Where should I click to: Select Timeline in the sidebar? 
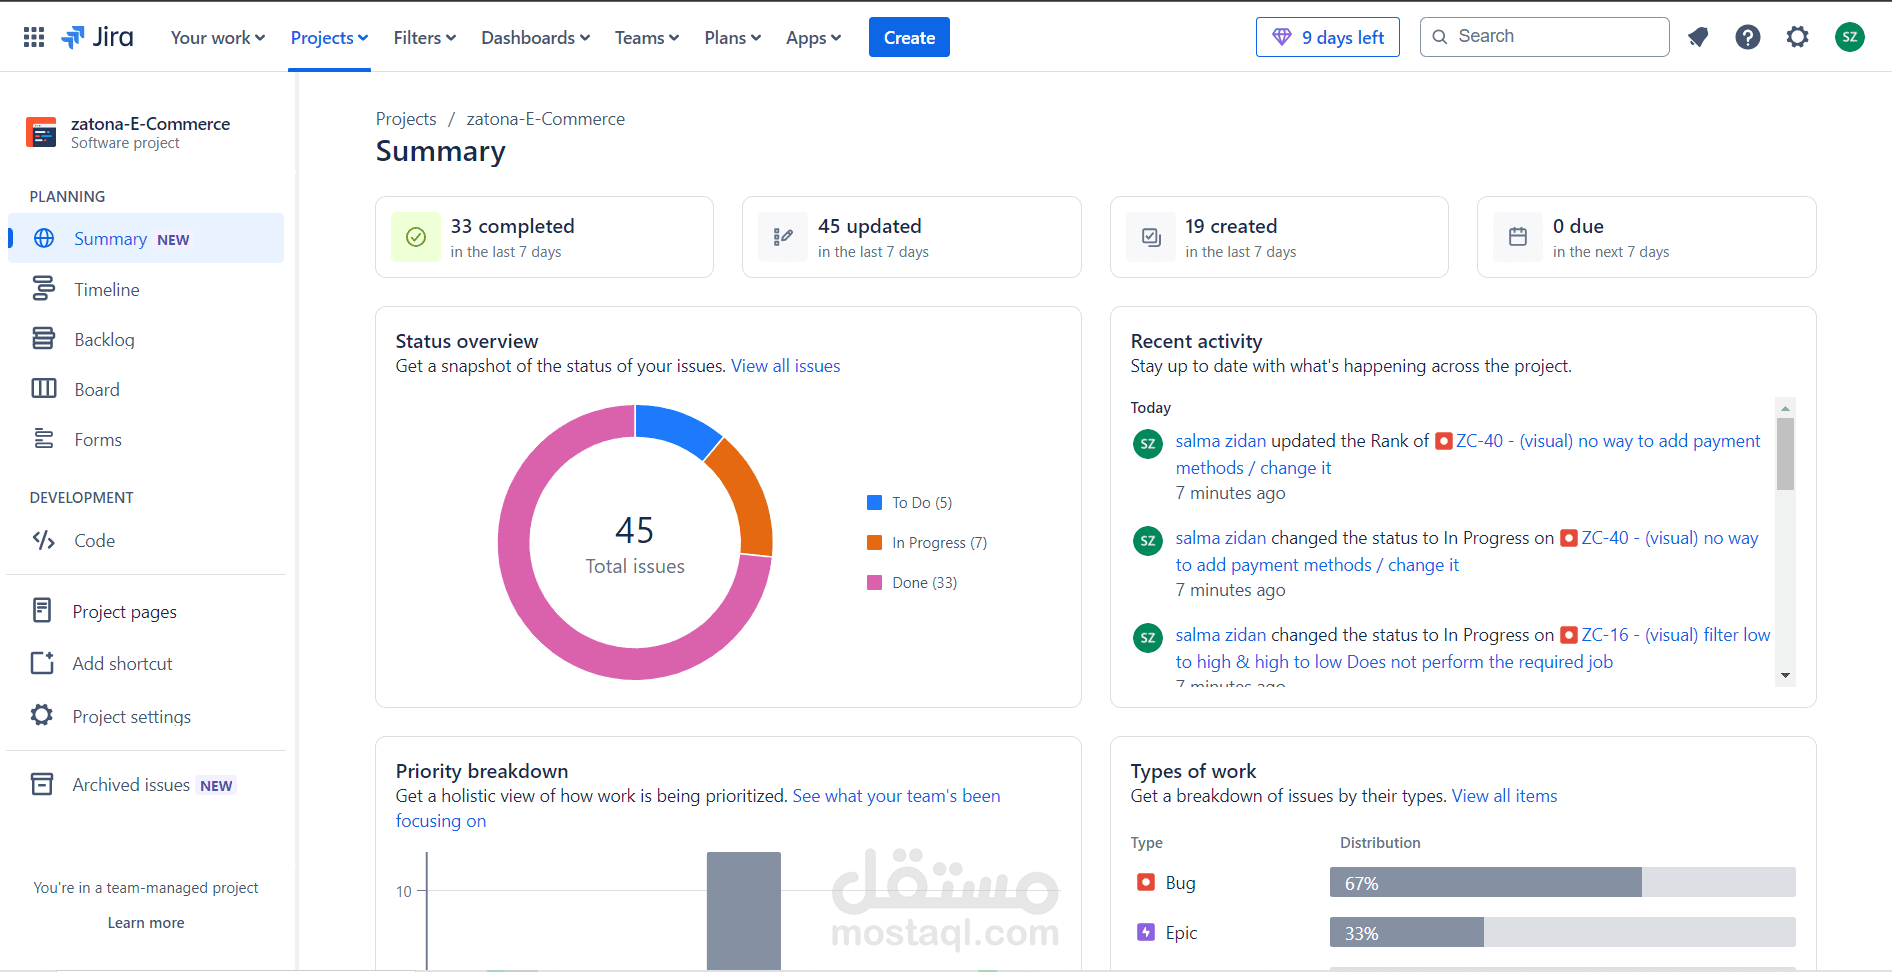tap(146, 289)
